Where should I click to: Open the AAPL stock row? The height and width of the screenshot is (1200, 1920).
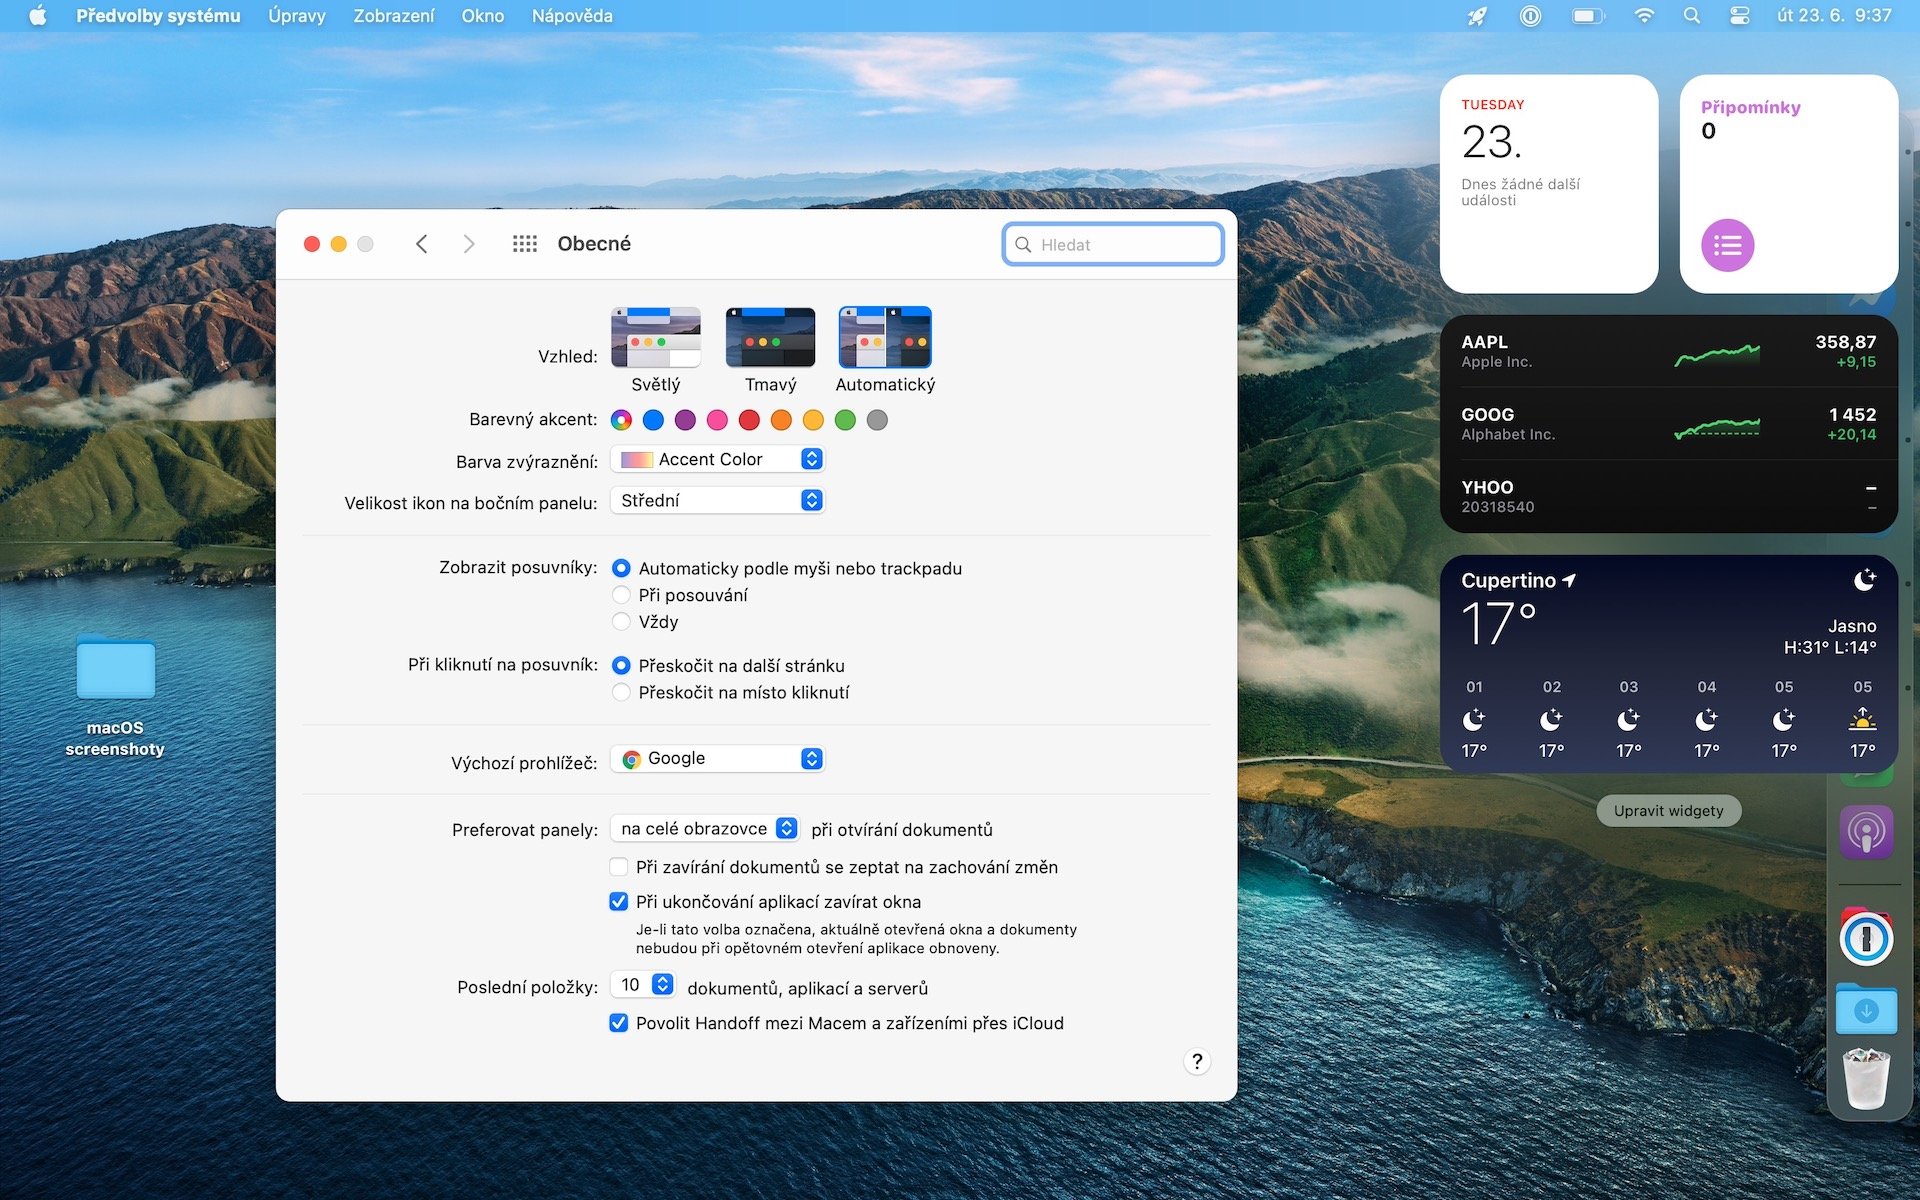pos(1668,352)
